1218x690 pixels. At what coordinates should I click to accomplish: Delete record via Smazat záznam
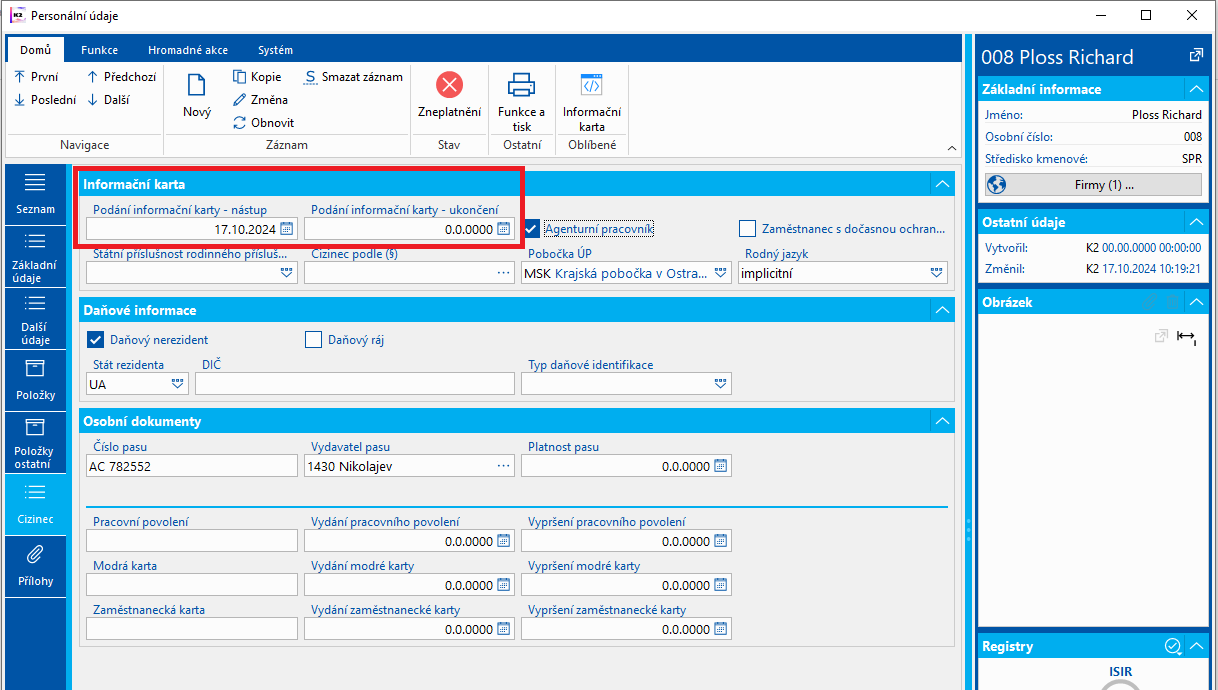pyautogui.click(x=354, y=77)
